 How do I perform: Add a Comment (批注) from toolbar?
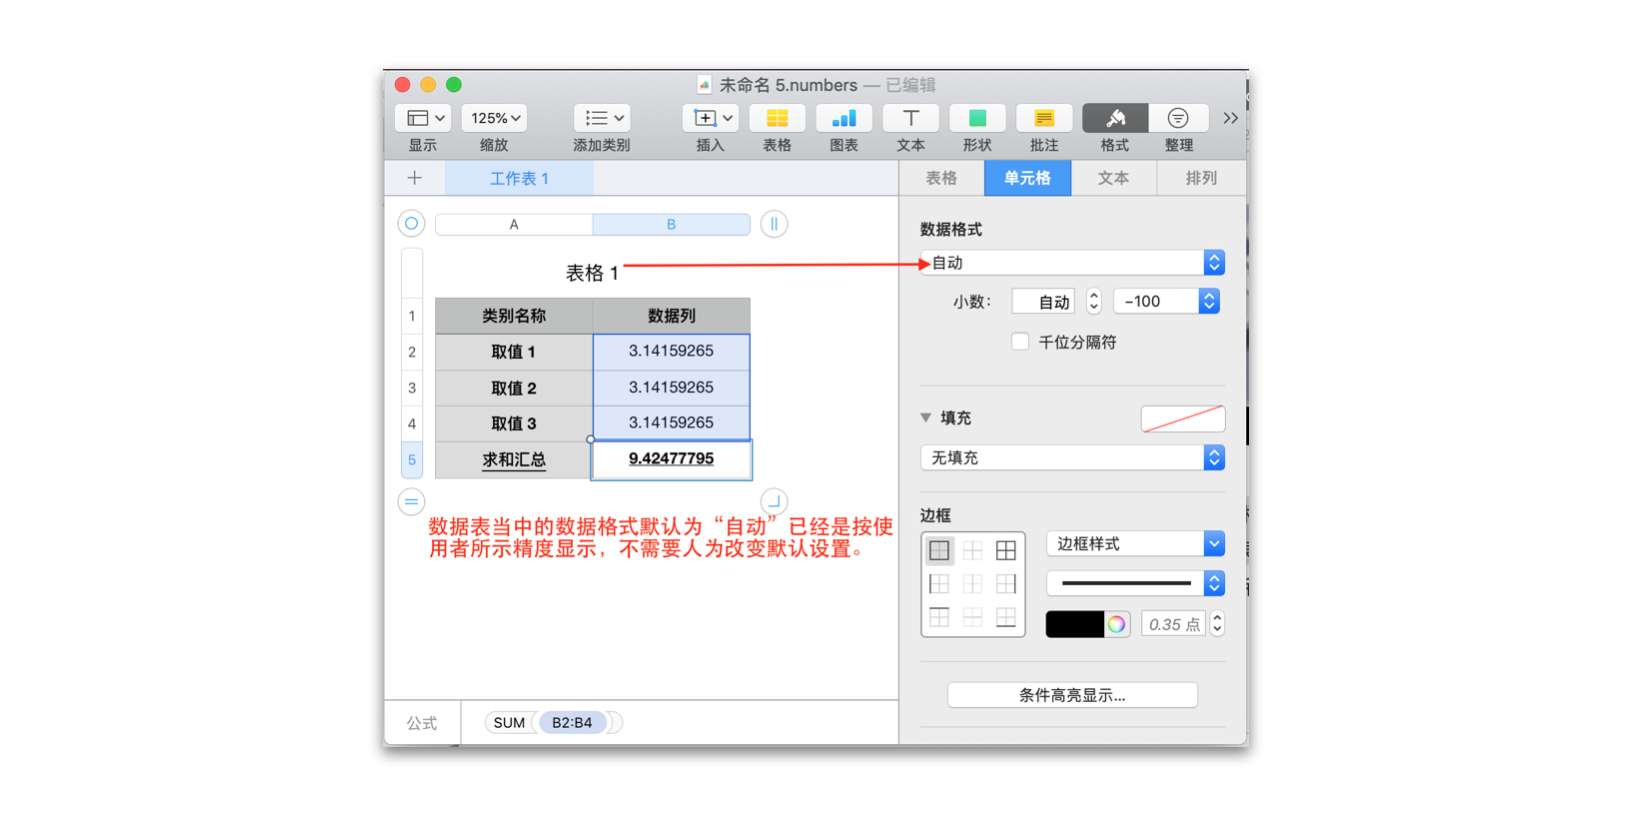point(1044,119)
